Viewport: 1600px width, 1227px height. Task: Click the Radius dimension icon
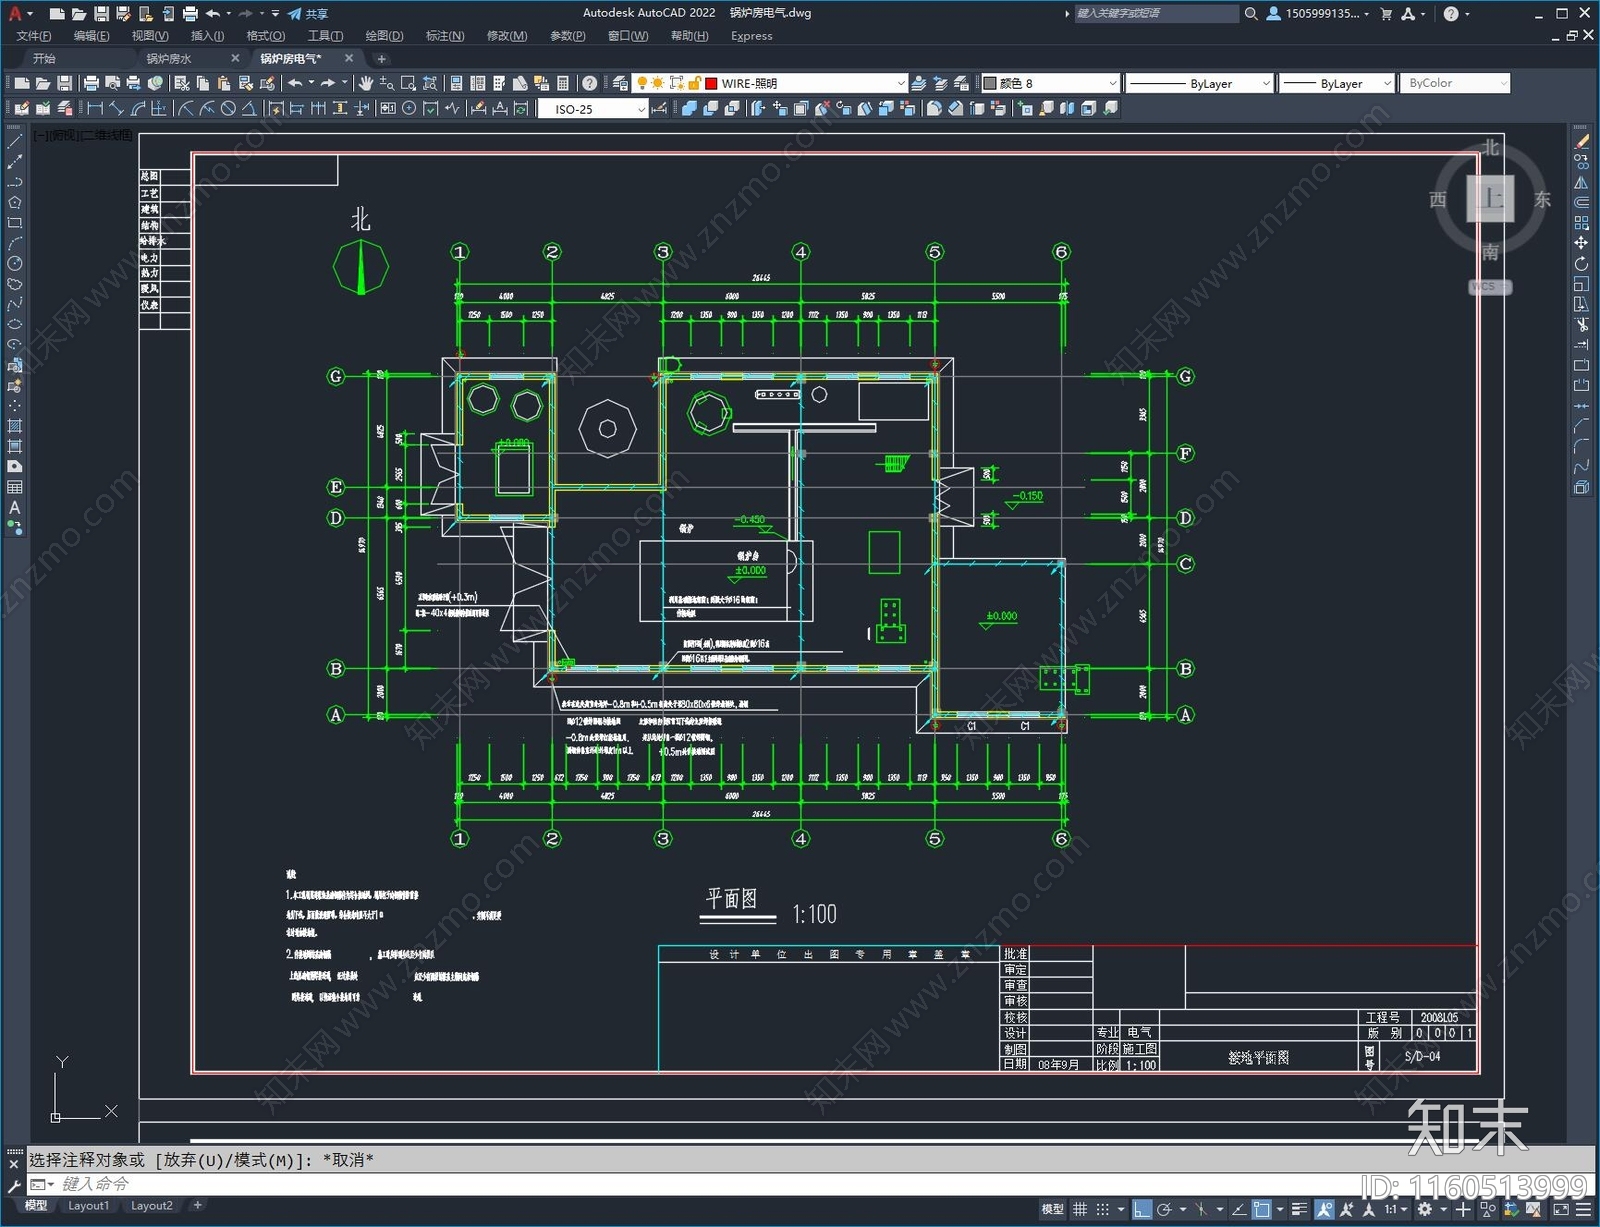coord(185,108)
